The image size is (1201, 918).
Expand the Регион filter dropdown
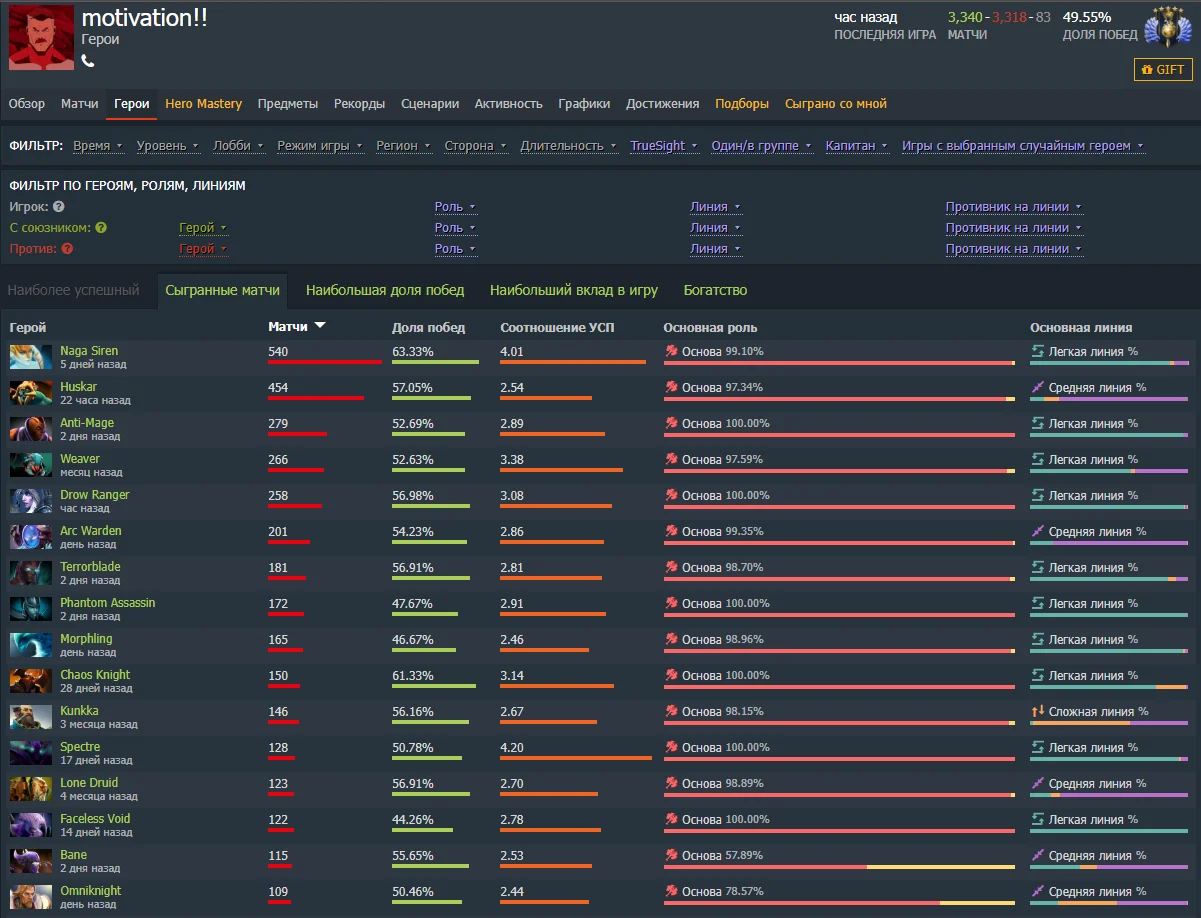(403, 146)
